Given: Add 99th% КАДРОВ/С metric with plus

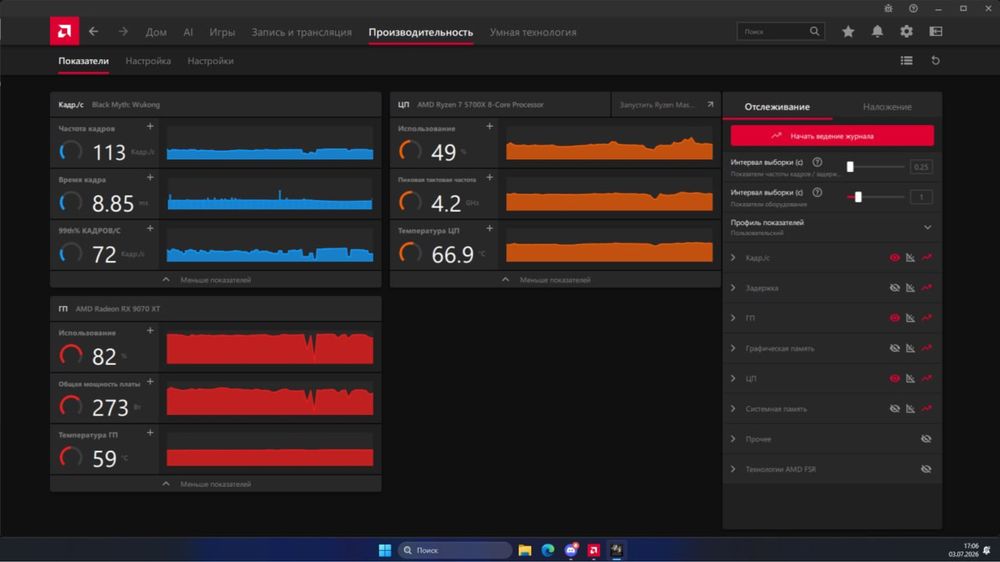Looking at the screenshot, I should (x=150, y=228).
